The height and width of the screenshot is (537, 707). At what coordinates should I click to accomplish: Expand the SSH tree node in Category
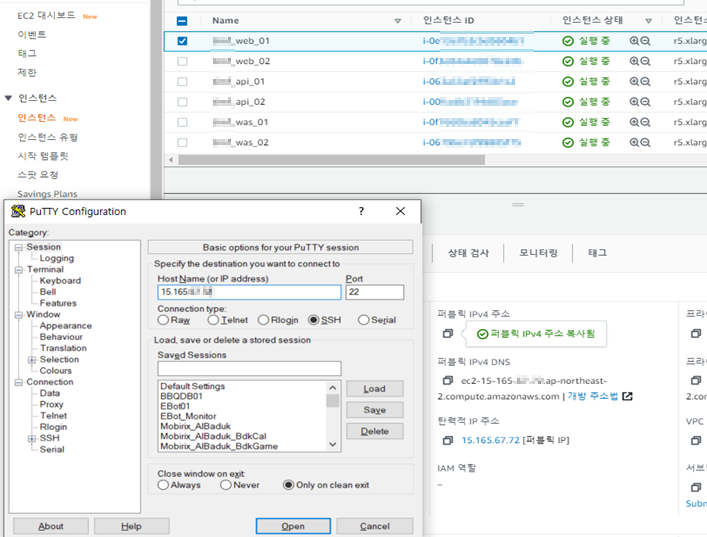[31, 438]
